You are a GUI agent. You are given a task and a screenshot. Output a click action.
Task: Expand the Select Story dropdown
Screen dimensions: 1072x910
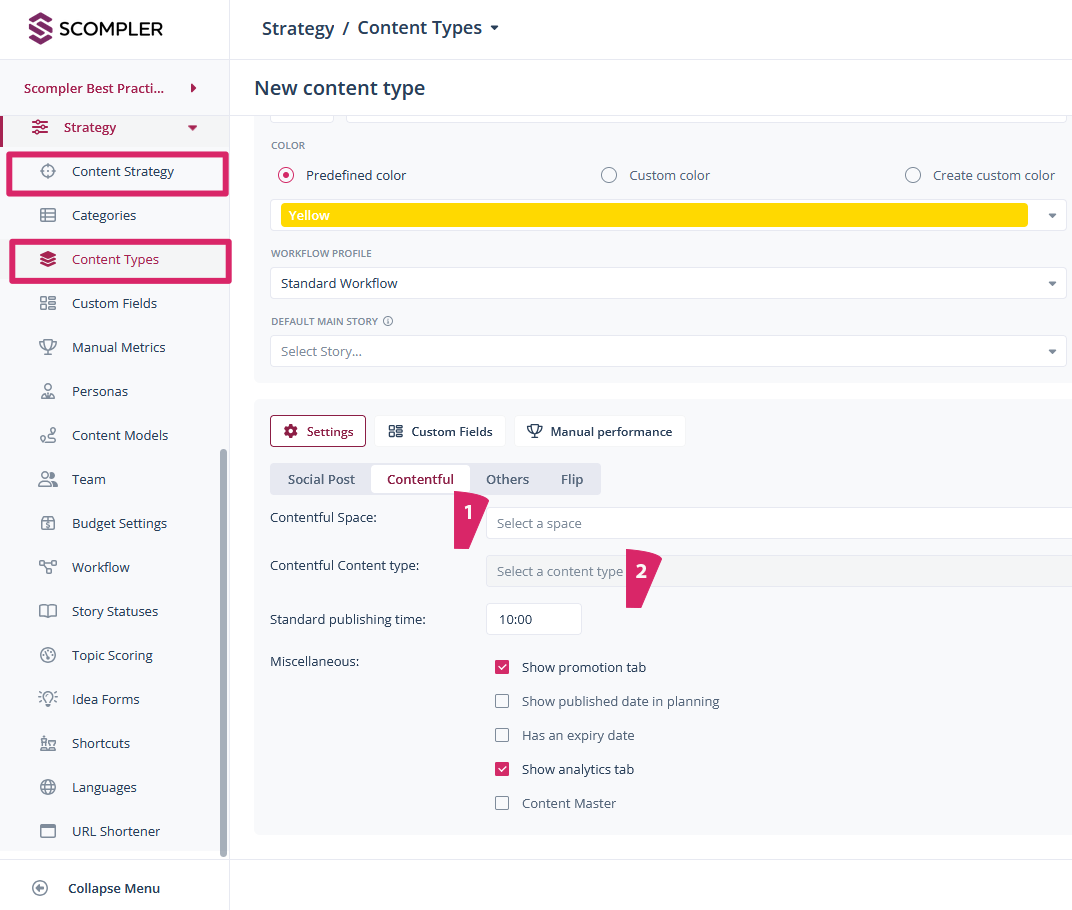tap(667, 351)
